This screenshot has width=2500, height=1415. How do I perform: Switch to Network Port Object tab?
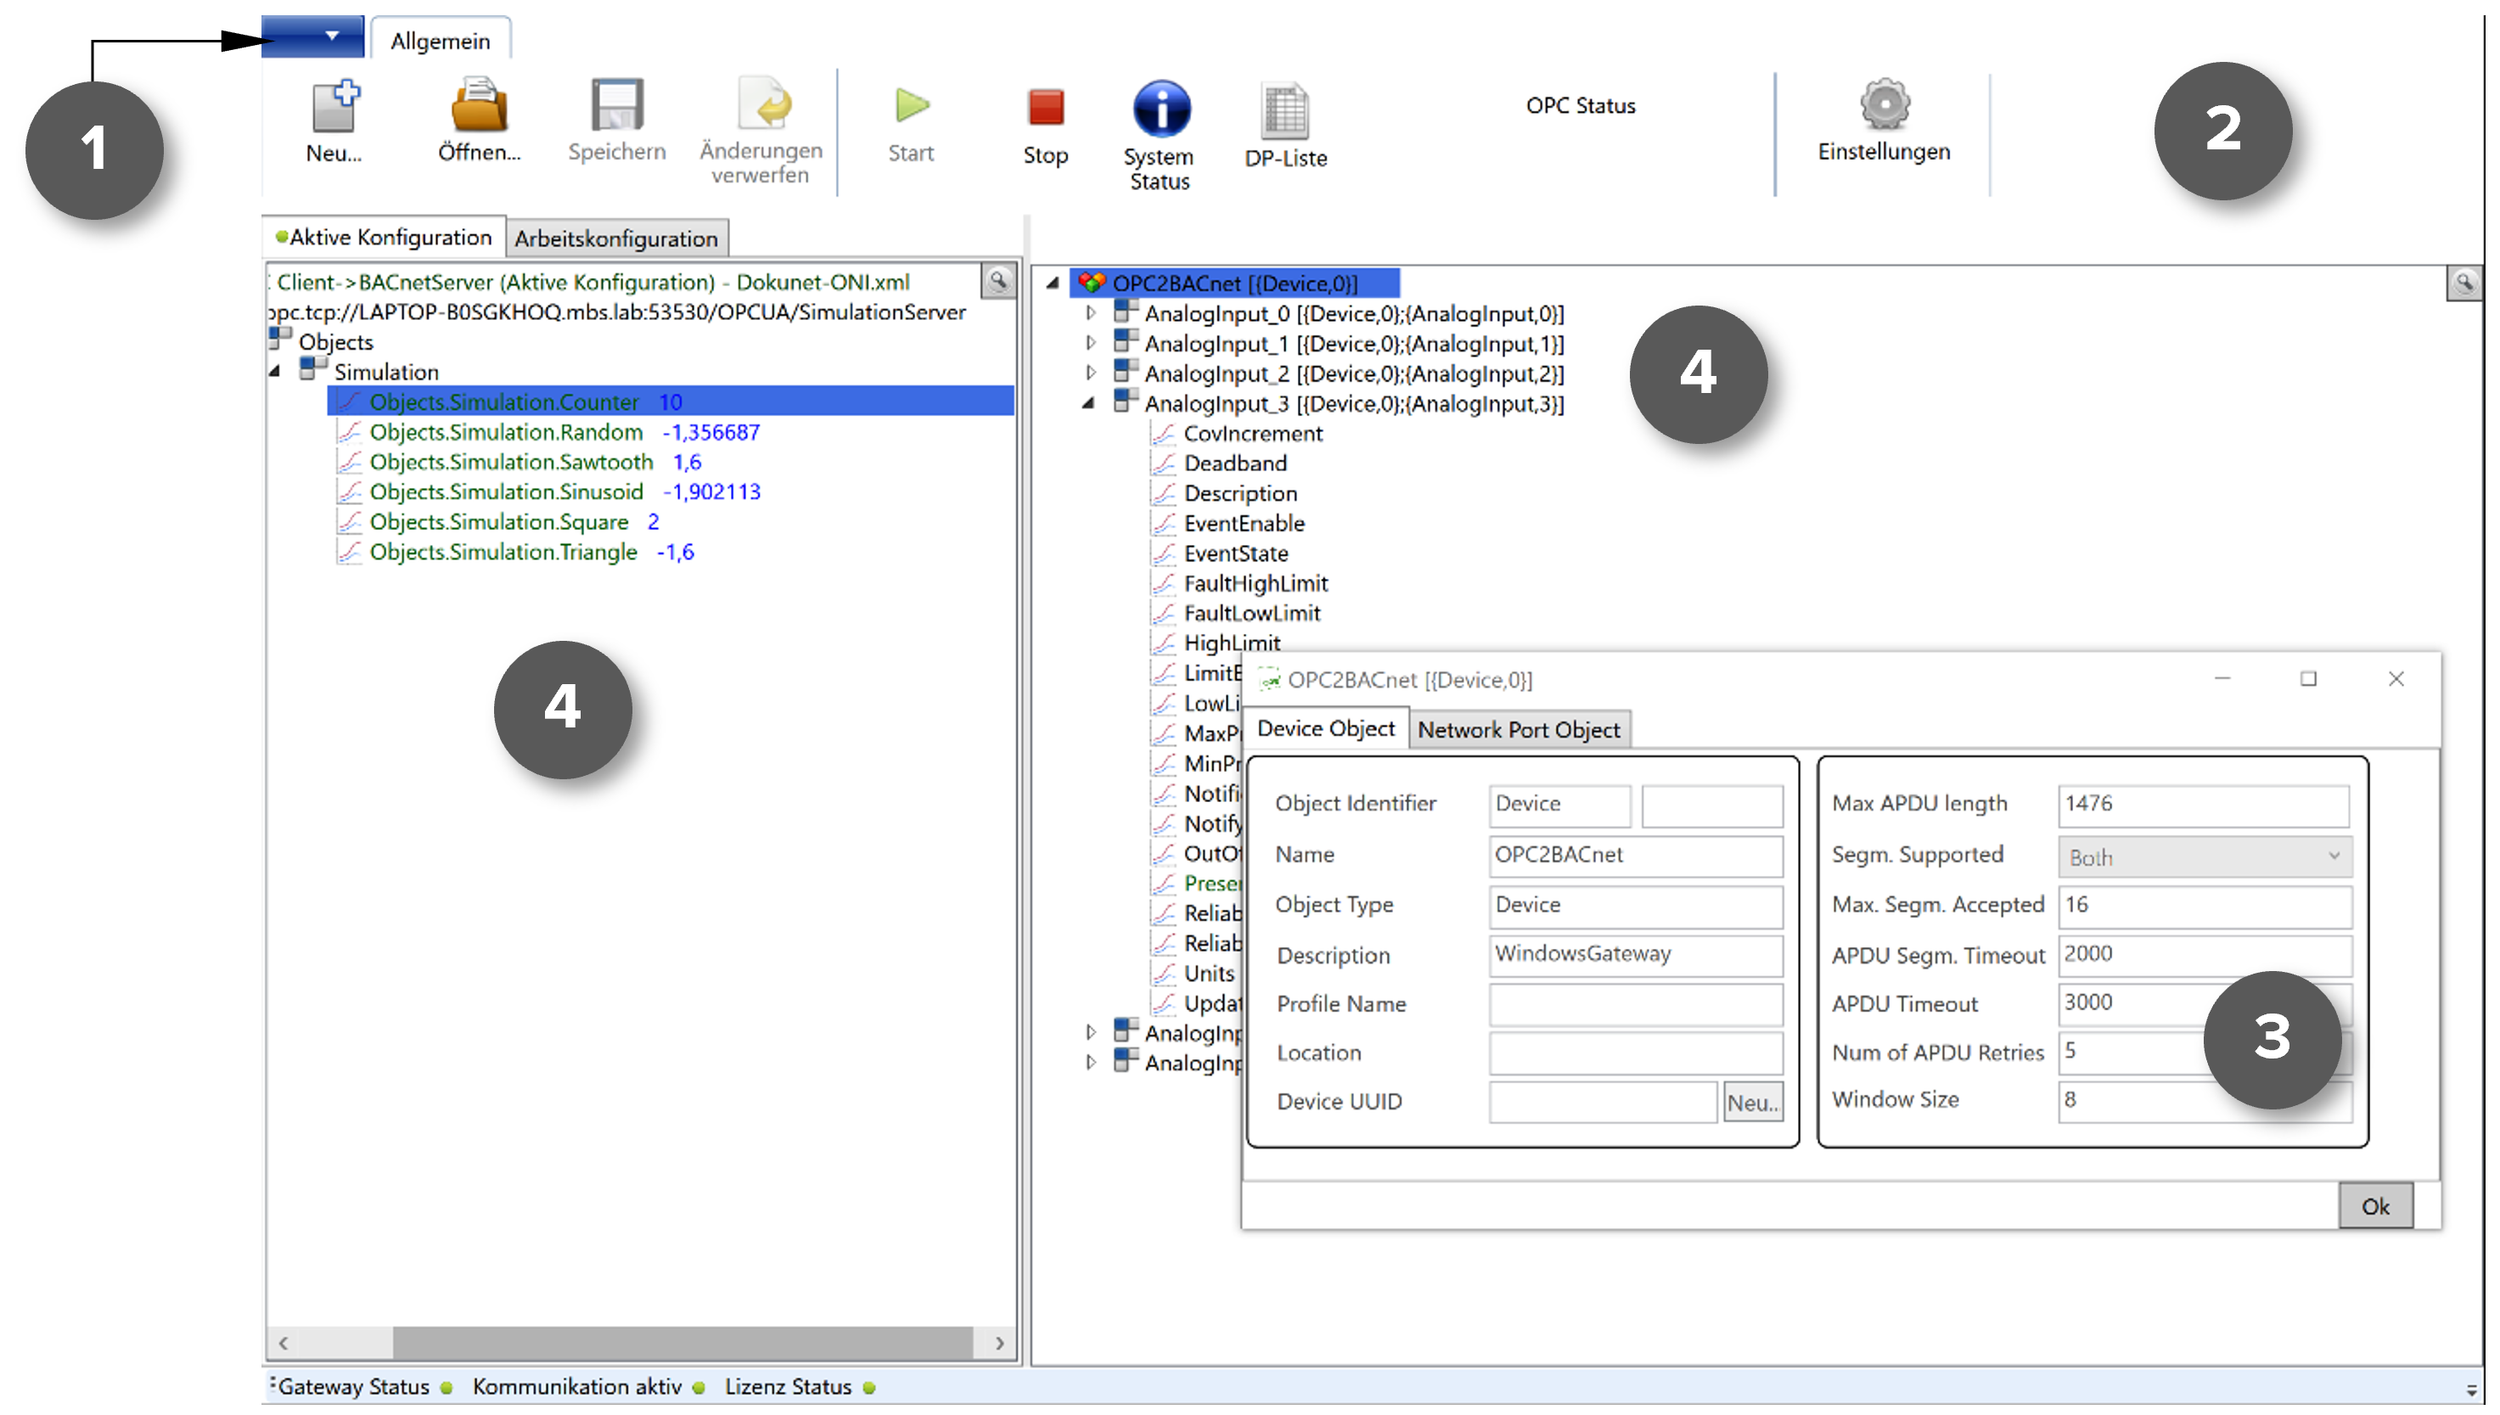point(1518,729)
